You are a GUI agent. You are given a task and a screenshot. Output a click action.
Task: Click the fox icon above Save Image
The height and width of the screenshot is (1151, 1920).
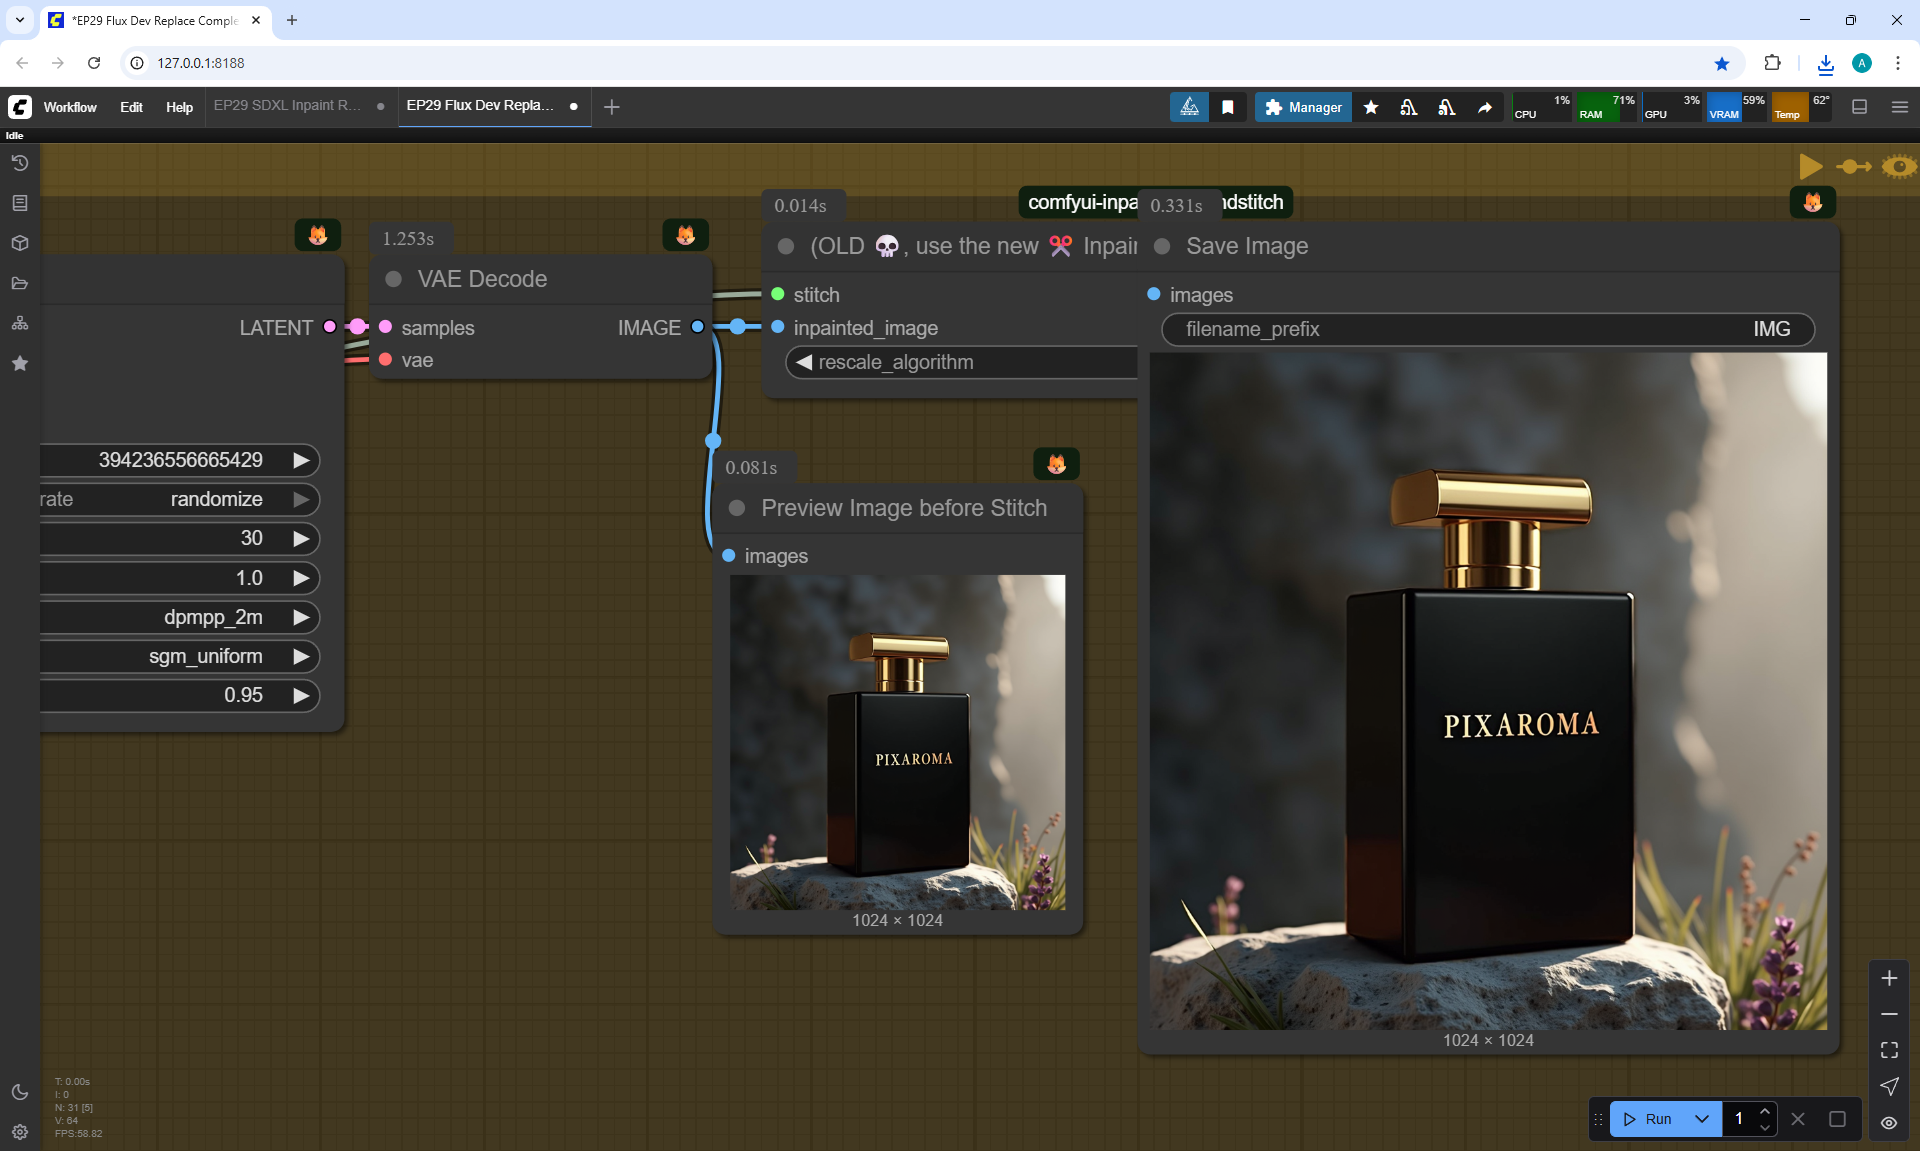coord(1812,203)
